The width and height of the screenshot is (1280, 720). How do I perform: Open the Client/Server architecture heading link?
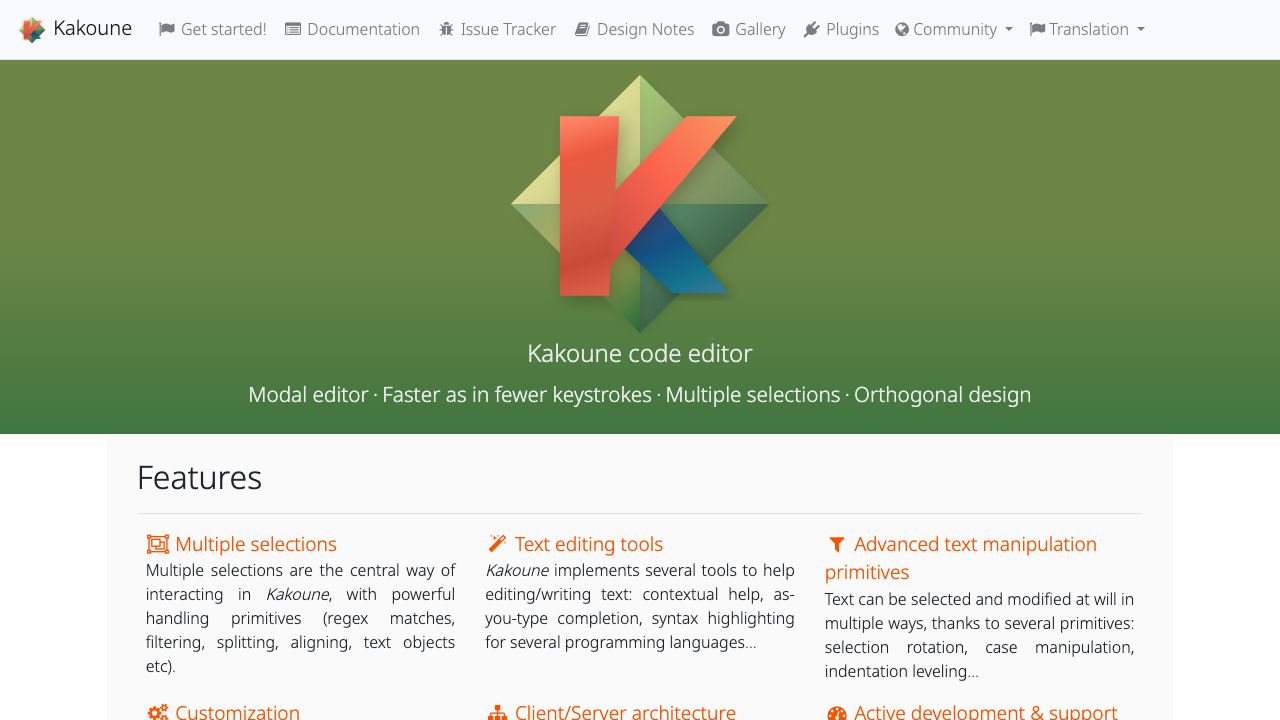click(625, 711)
